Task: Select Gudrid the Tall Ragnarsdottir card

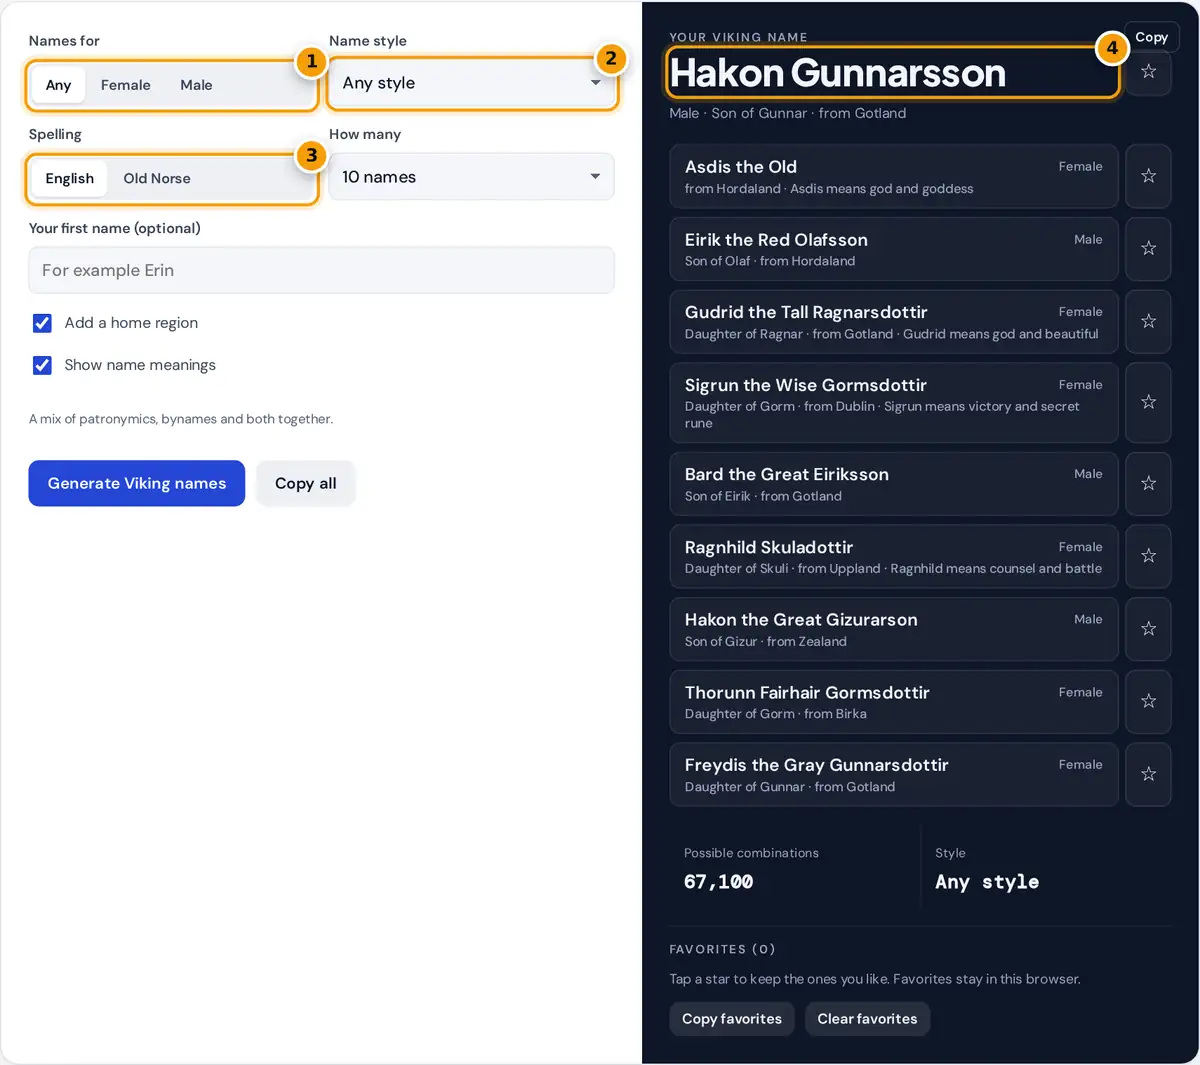Action: point(893,322)
